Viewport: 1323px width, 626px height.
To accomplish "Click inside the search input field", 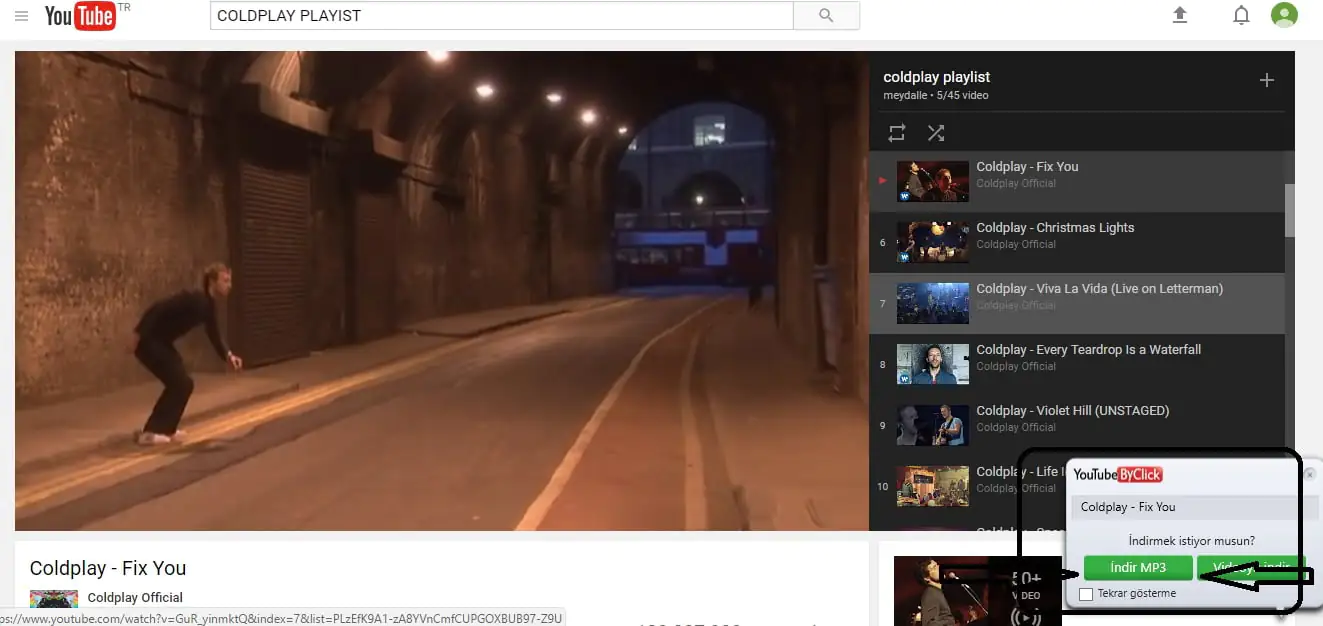I will click(x=500, y=16).
